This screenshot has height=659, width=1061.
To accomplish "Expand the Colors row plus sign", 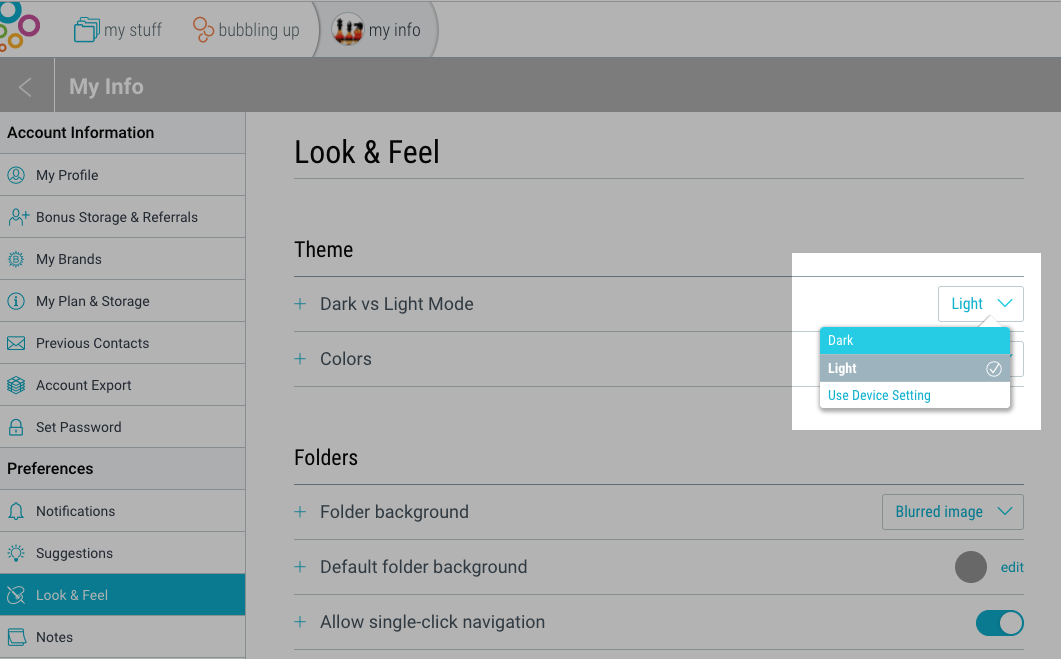I will pyautogui.click(x=300, y=359).
